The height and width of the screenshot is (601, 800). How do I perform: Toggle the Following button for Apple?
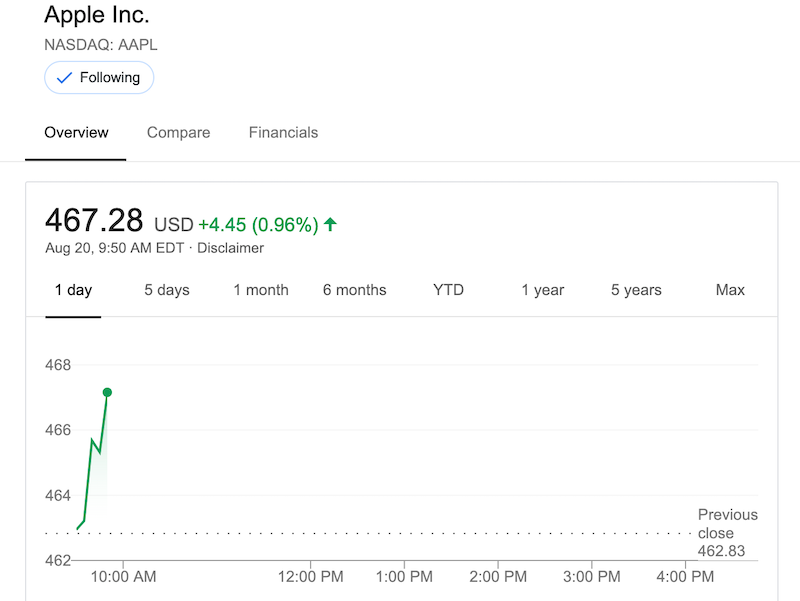tap(99, 78)
